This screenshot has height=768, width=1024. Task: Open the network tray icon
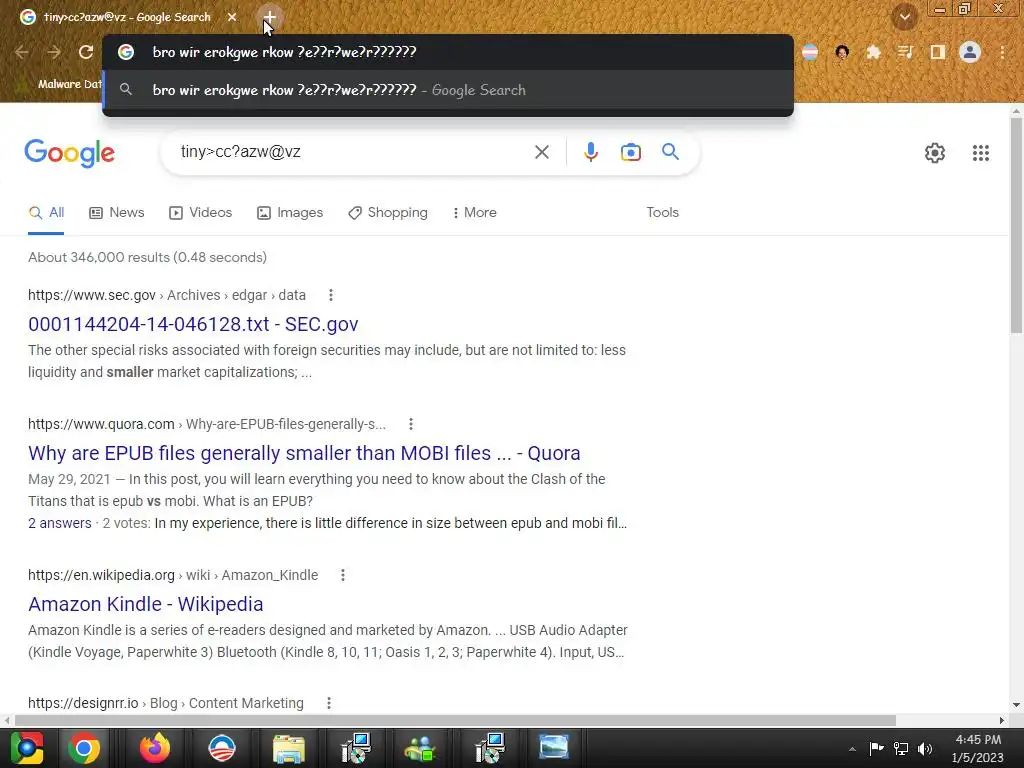(901, 748)
